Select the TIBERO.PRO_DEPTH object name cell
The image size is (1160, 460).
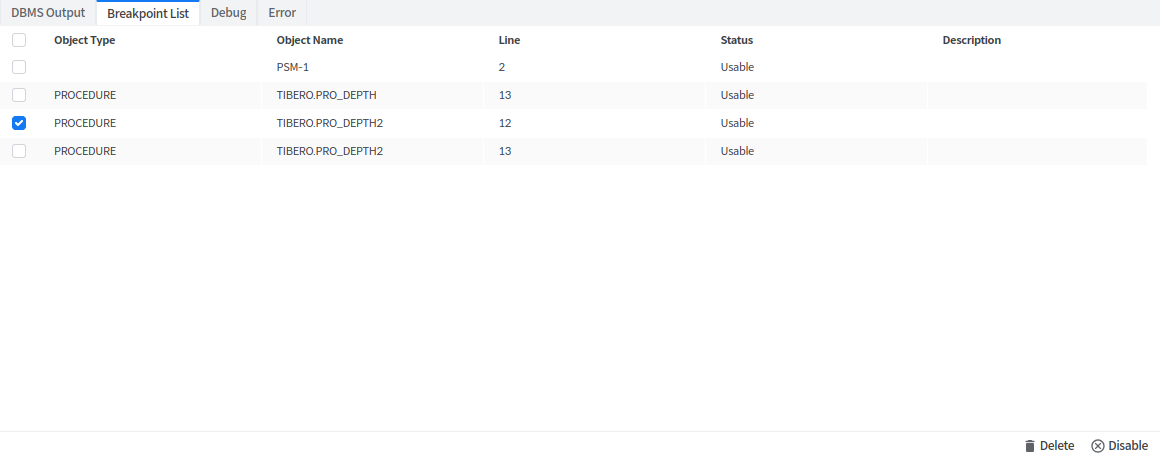click(326, 95)
